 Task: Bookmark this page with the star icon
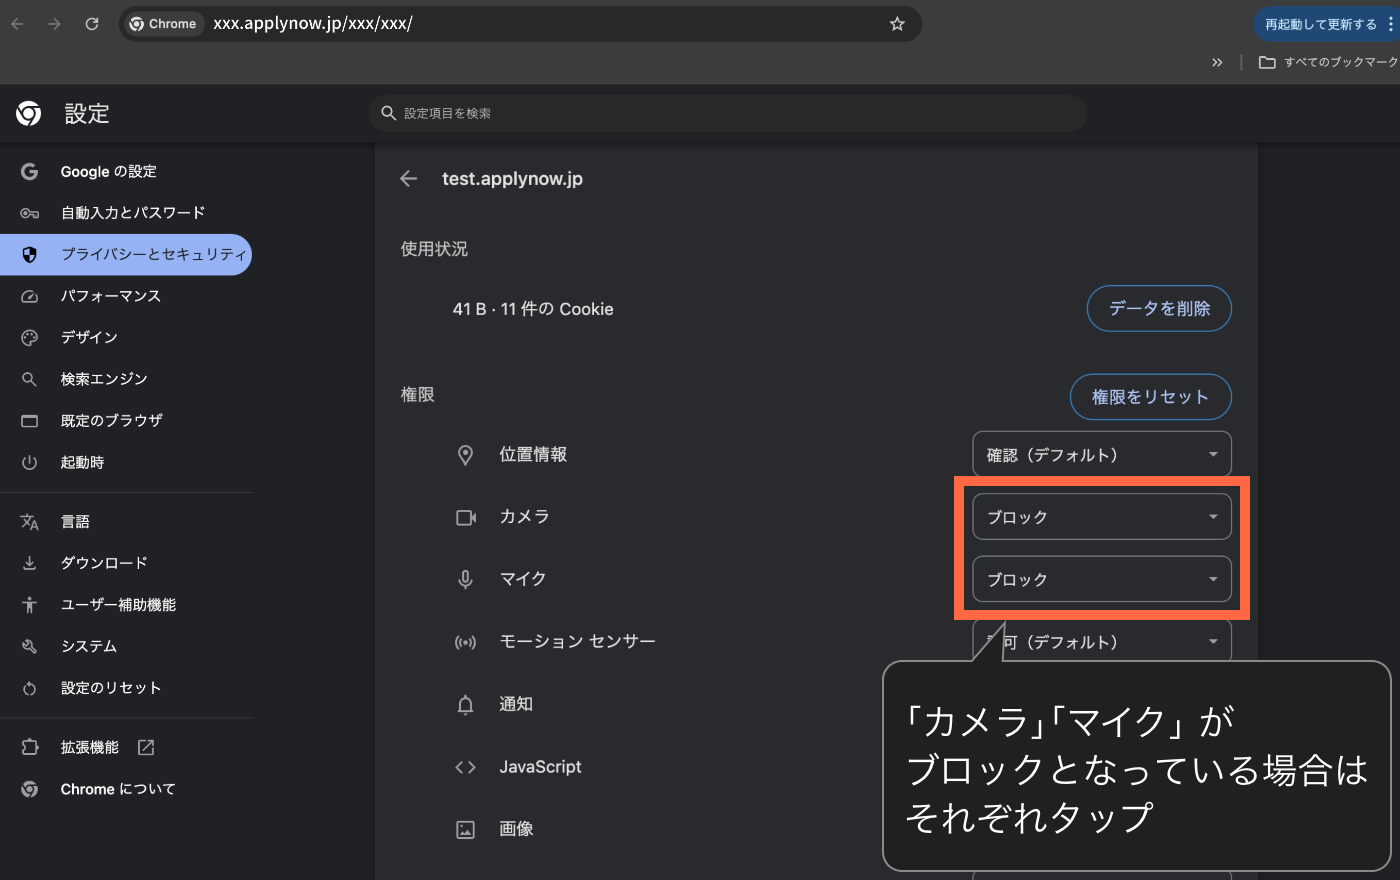tap(897, 24)
